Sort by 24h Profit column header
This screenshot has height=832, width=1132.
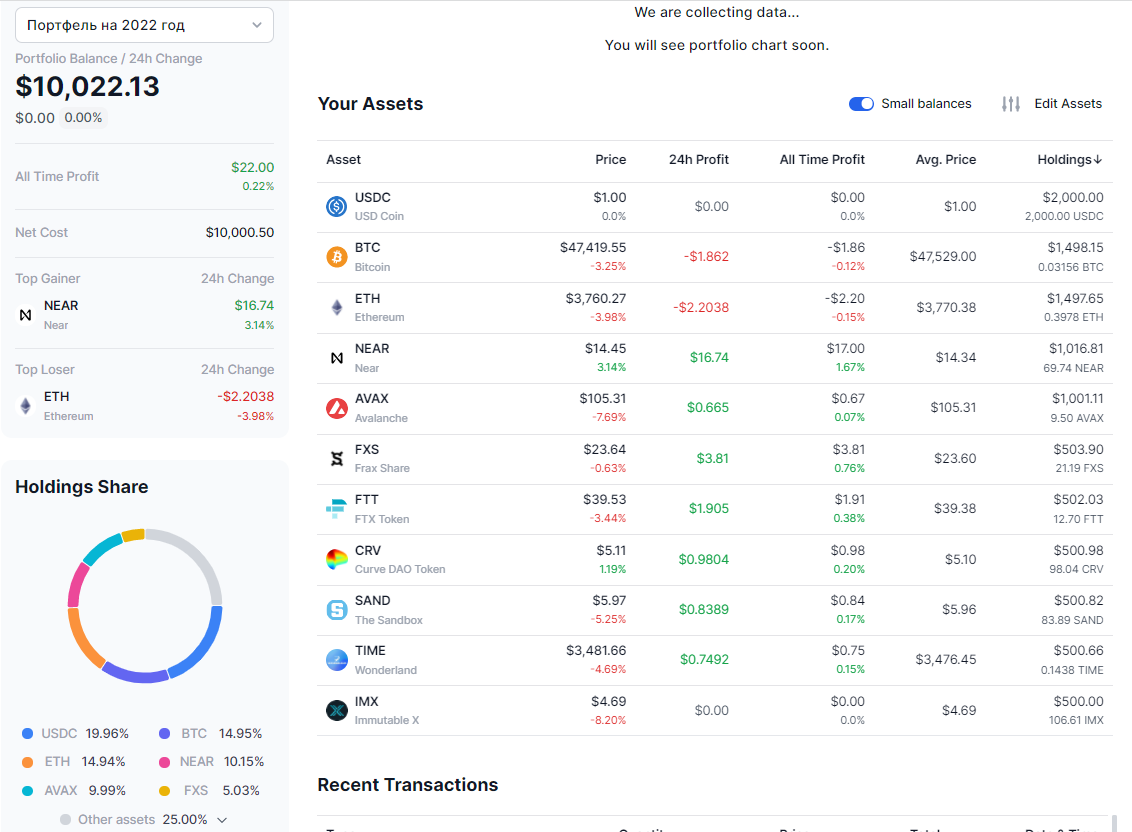[699, 160]
